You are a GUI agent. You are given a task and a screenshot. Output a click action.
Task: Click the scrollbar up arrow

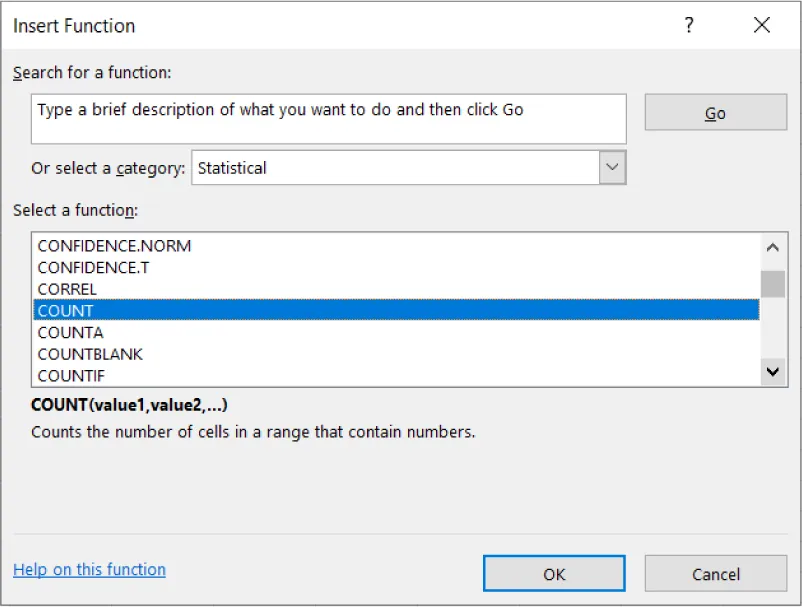(773, 245)
